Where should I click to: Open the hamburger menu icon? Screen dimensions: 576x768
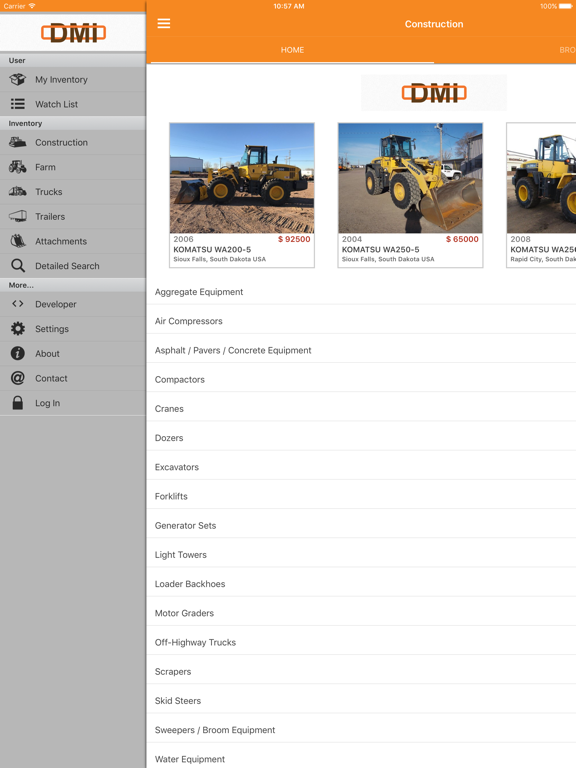click(164, 24)
